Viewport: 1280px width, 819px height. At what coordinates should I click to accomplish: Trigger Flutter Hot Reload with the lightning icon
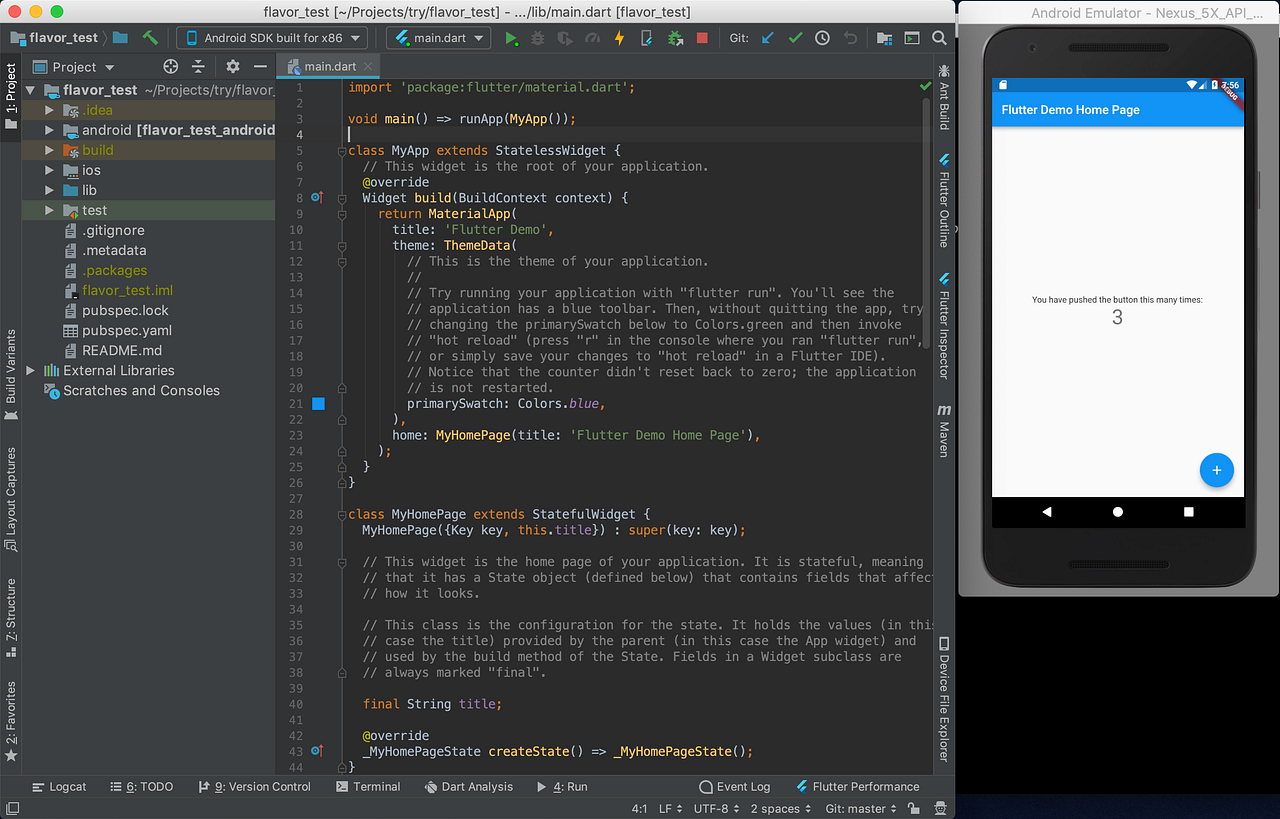point(617,37)
